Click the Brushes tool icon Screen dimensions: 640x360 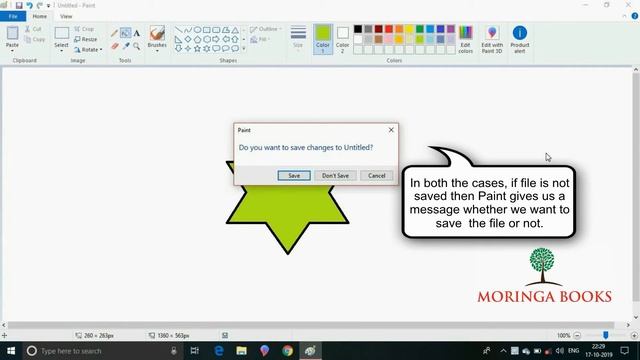(157, 33)
